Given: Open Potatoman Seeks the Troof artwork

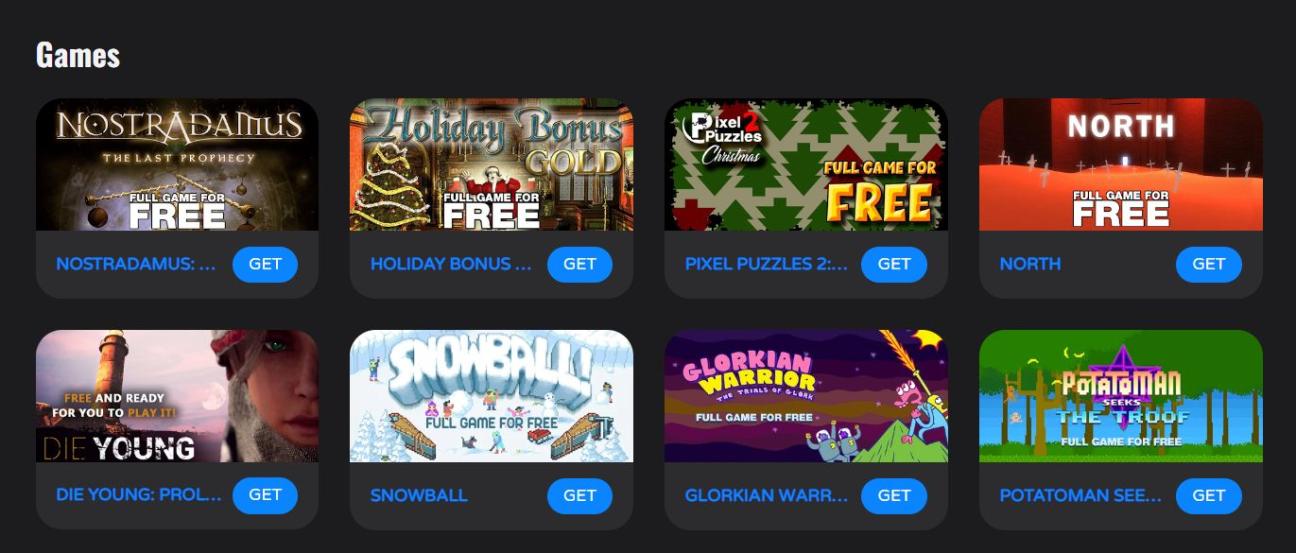Looking at the screenshot, I should (1121, 396).
